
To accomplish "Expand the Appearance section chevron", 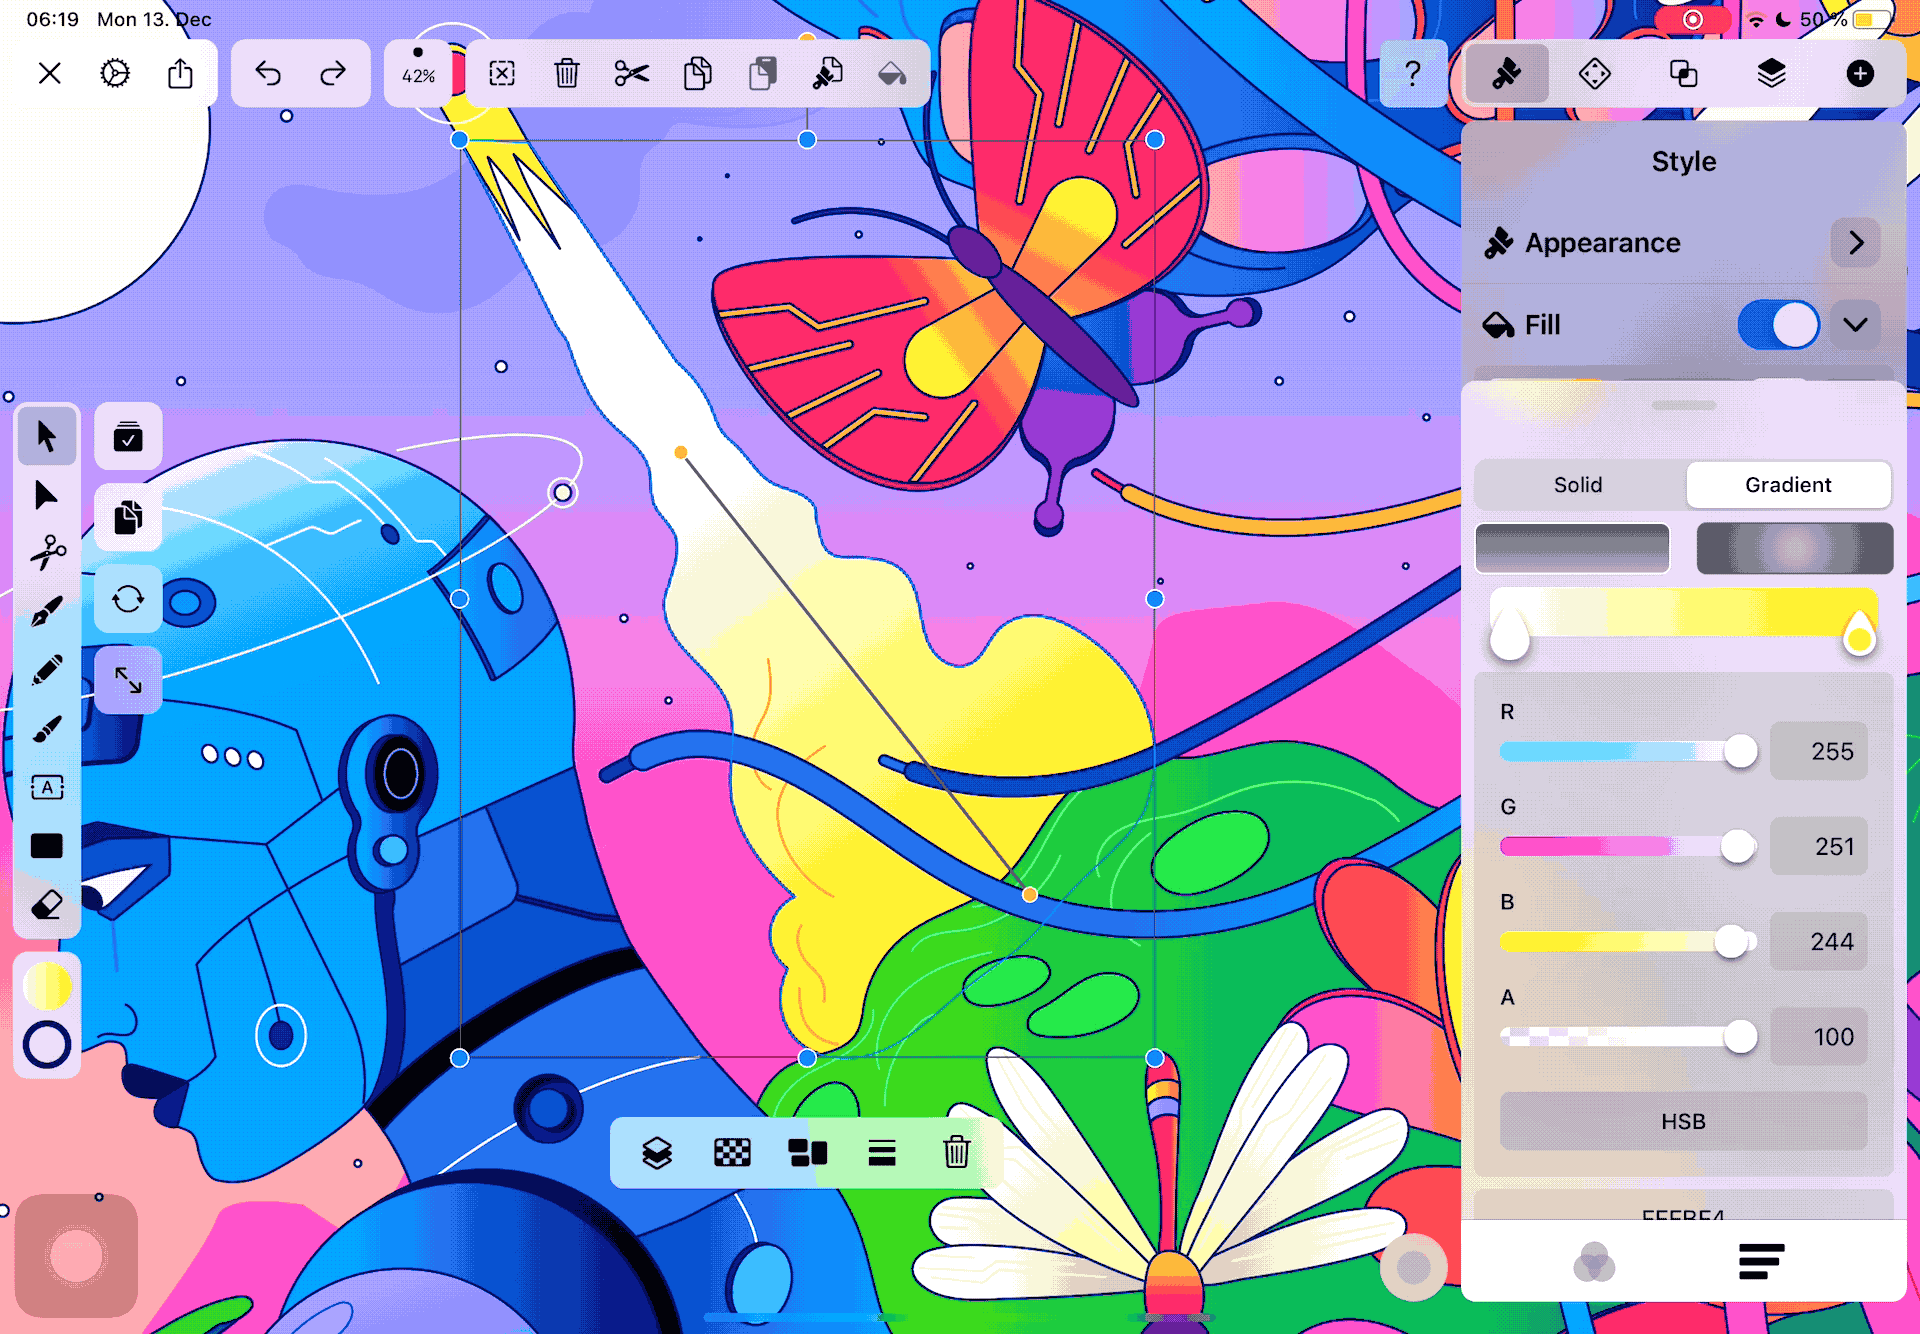I will (1856, 243).
